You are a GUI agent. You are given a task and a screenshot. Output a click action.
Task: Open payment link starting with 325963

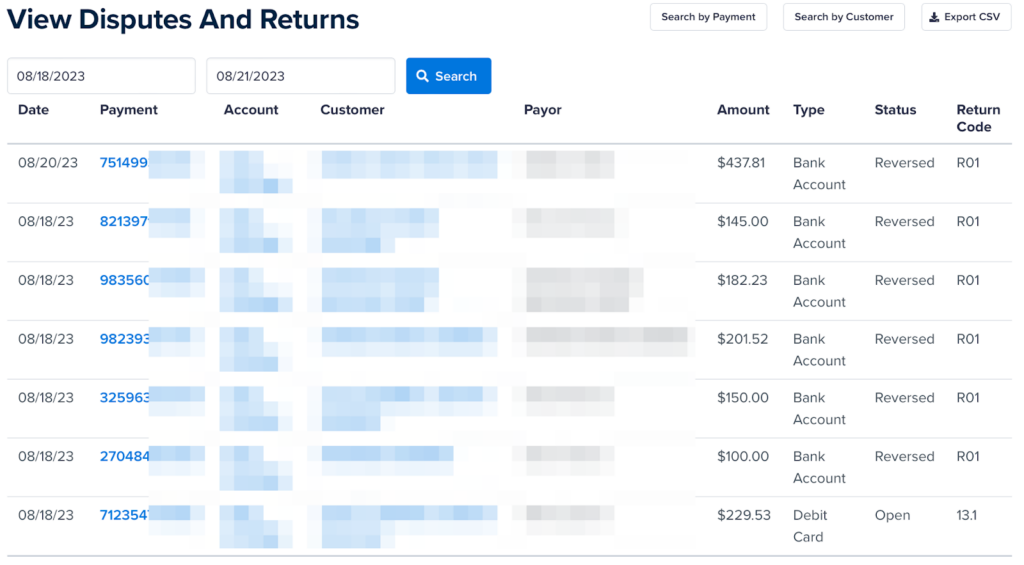(124, 398)
